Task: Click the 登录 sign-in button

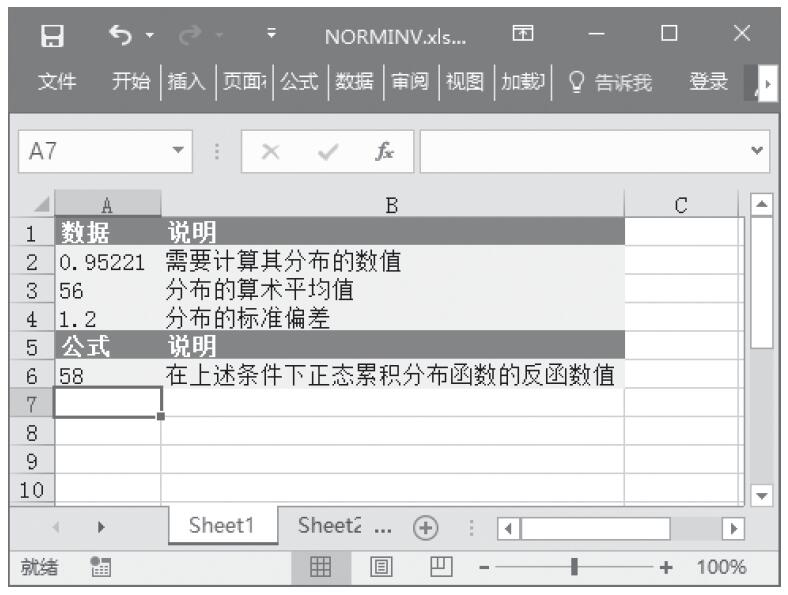Action: click(708, 82)
